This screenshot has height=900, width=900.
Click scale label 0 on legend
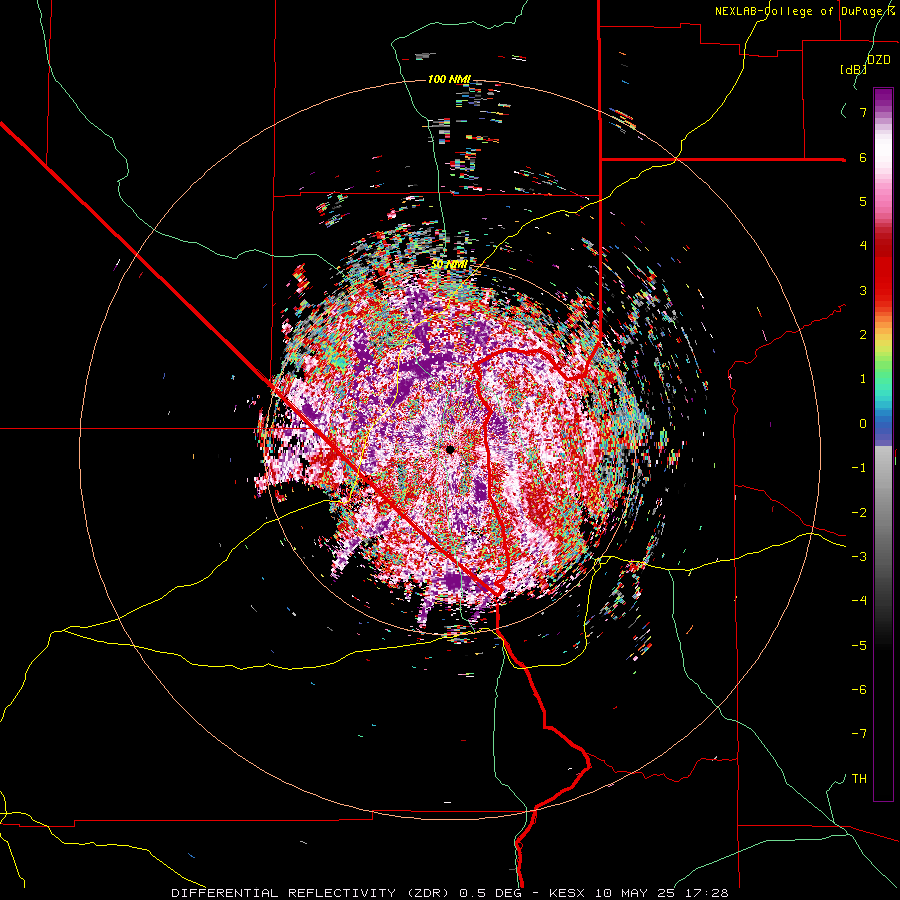coord(863,424)
